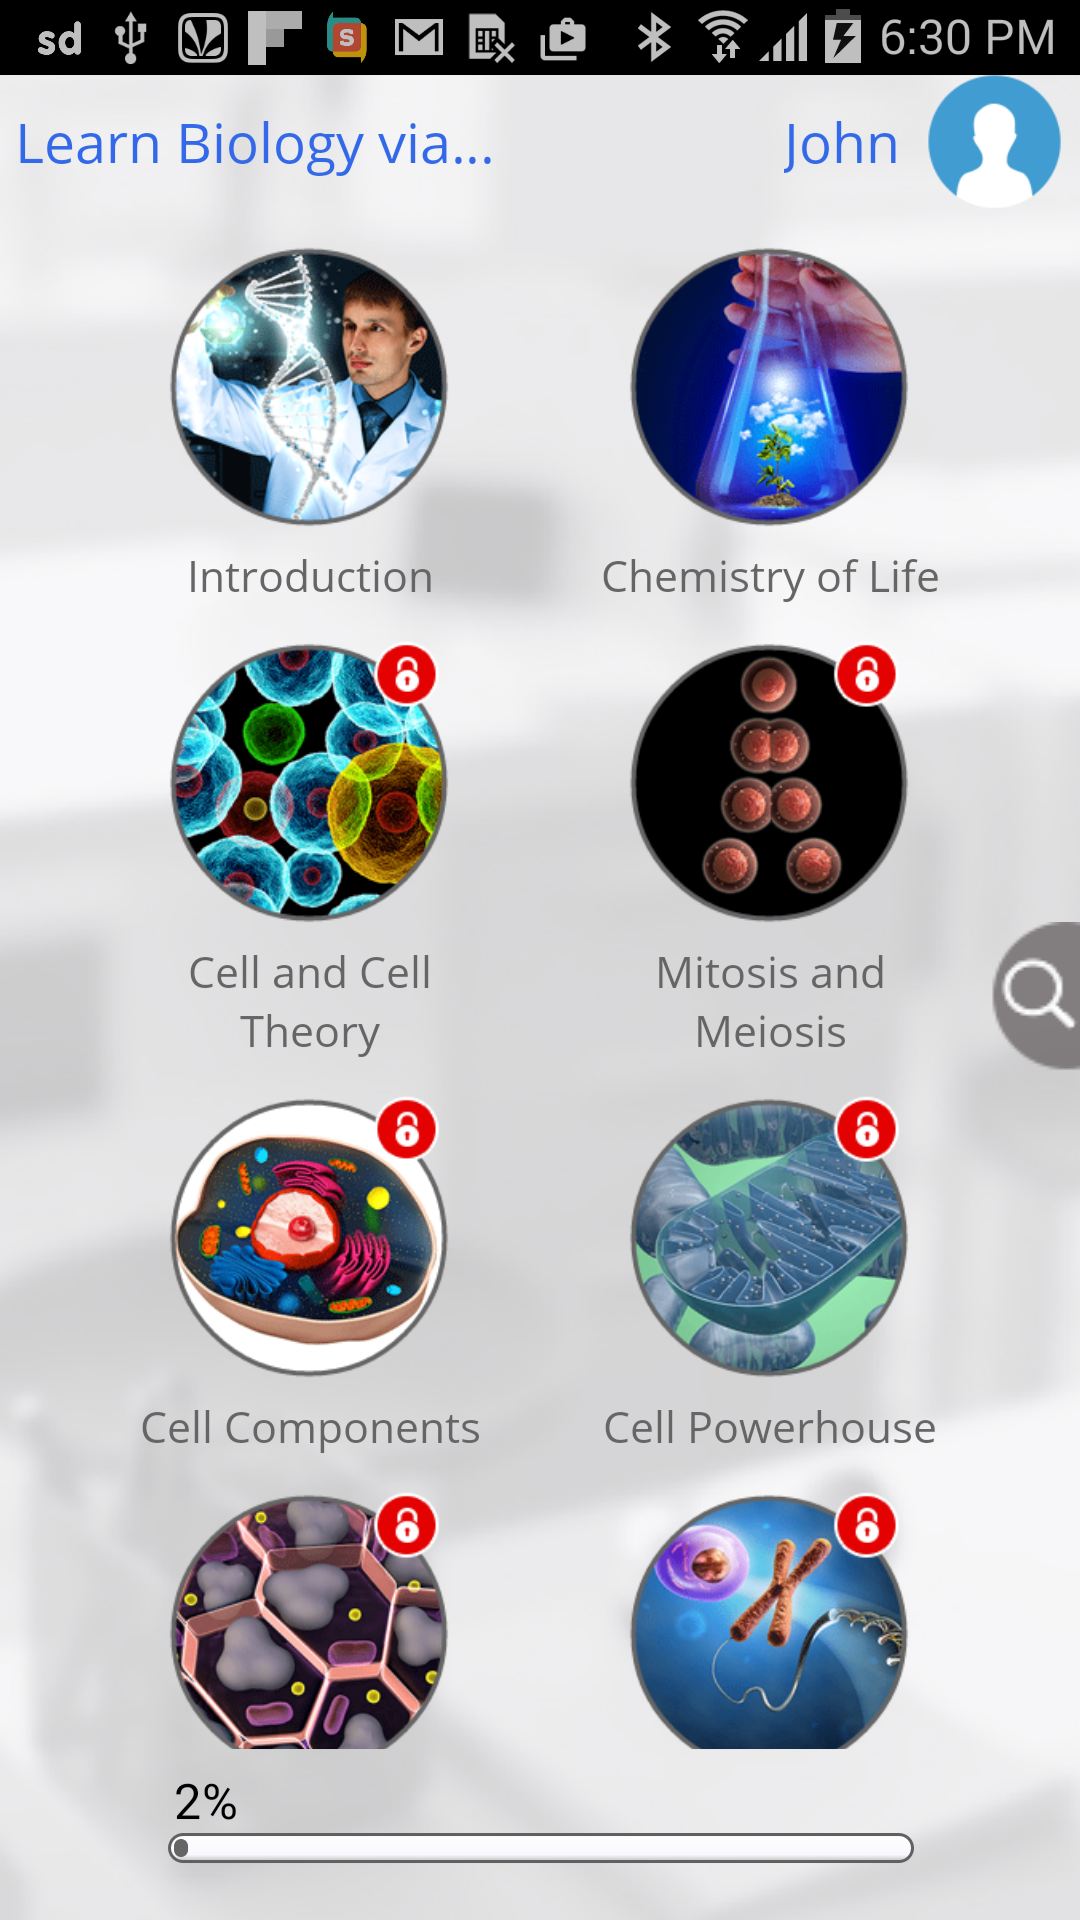1080x1920 pixels.
Task: Open the Chemistry of Life flask image
Action: point(769,387)
